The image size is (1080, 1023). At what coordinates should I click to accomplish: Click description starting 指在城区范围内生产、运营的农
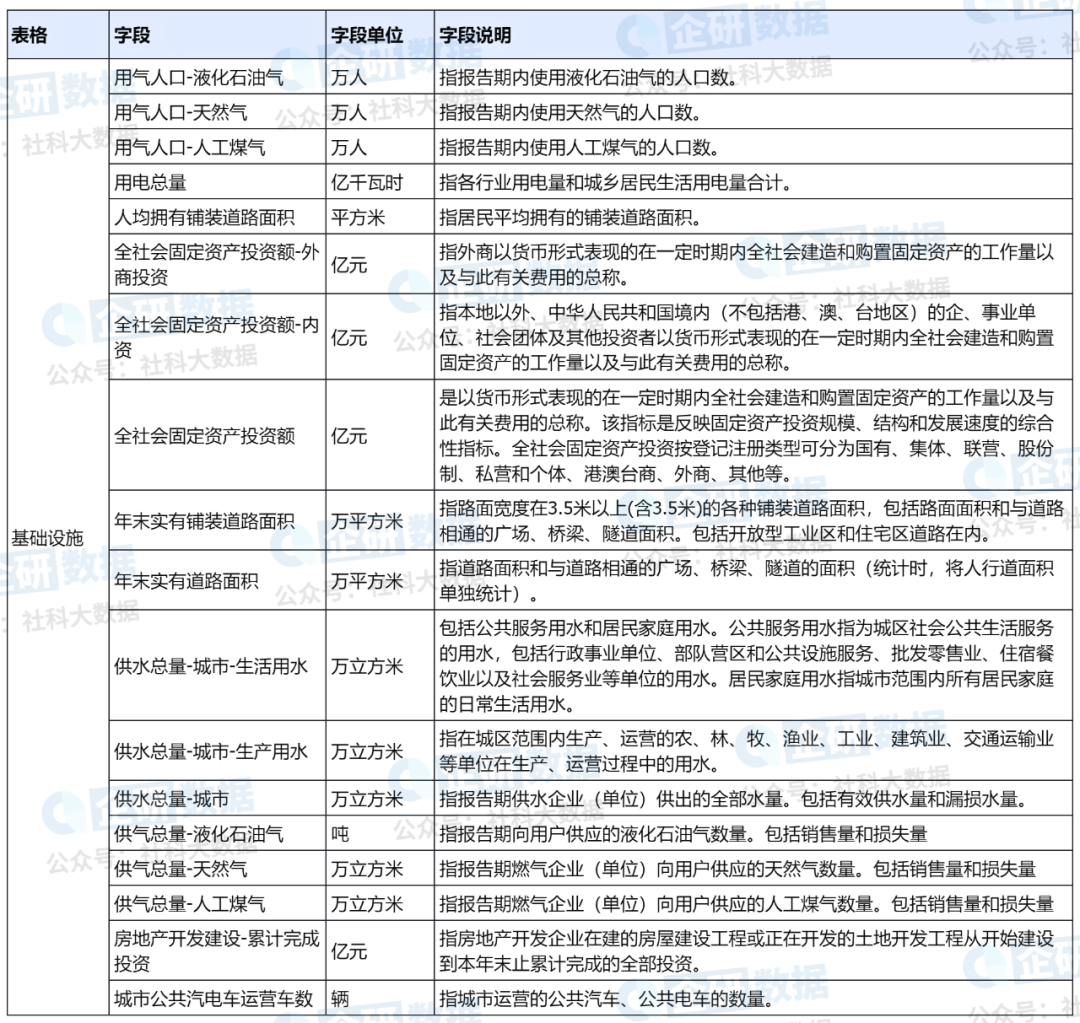tap(754, 751)
